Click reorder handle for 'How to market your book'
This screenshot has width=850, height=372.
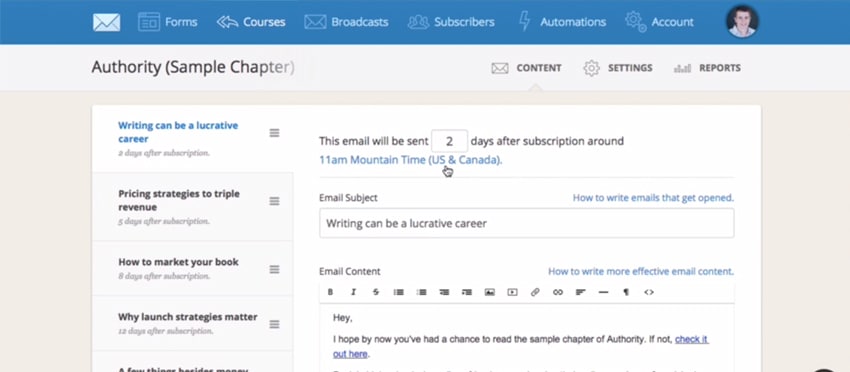274,270
